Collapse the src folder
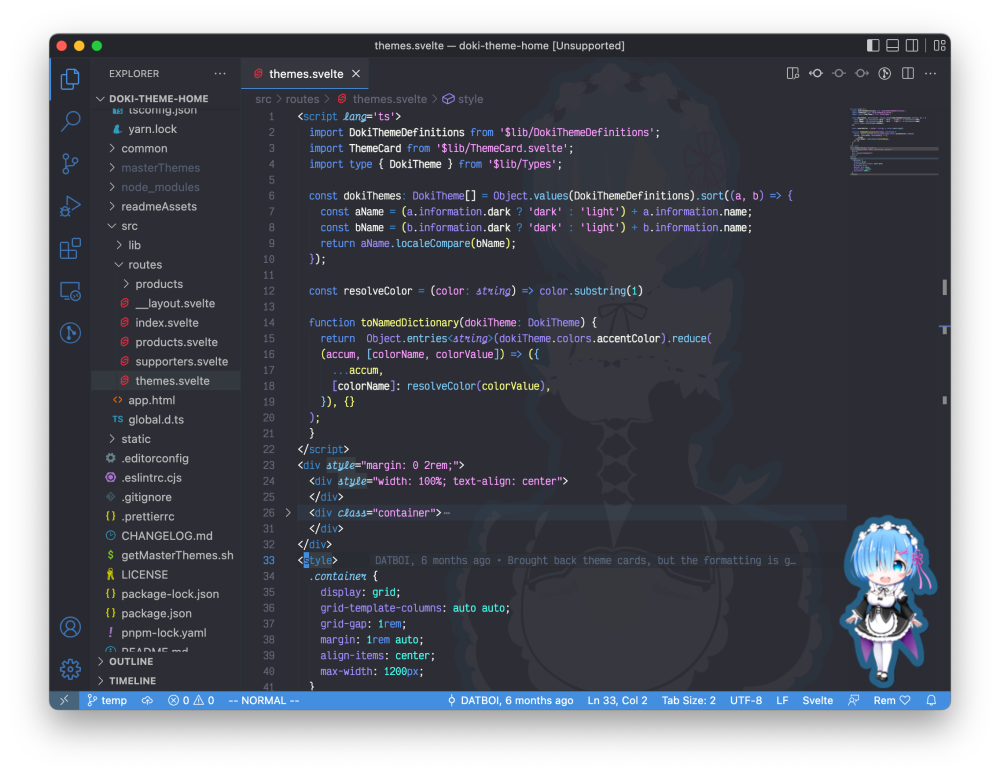Screen dimensions: 1000x775 point(166,226)
